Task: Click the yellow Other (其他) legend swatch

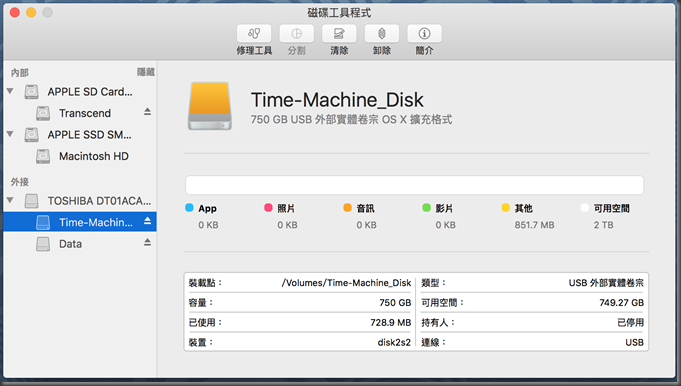Action: (505, 208)
